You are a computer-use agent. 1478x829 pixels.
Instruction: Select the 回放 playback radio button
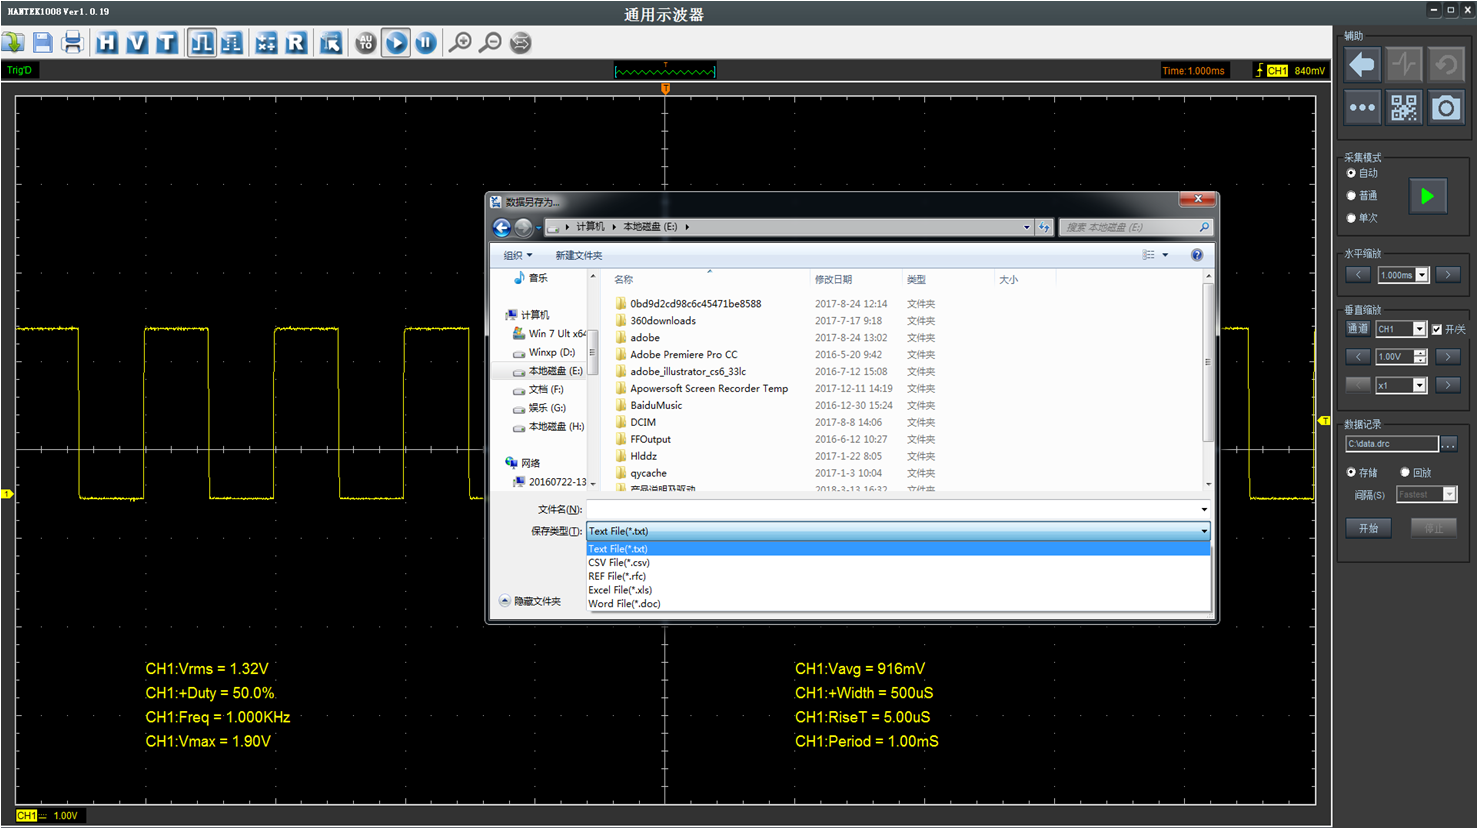coord(1405,472)
